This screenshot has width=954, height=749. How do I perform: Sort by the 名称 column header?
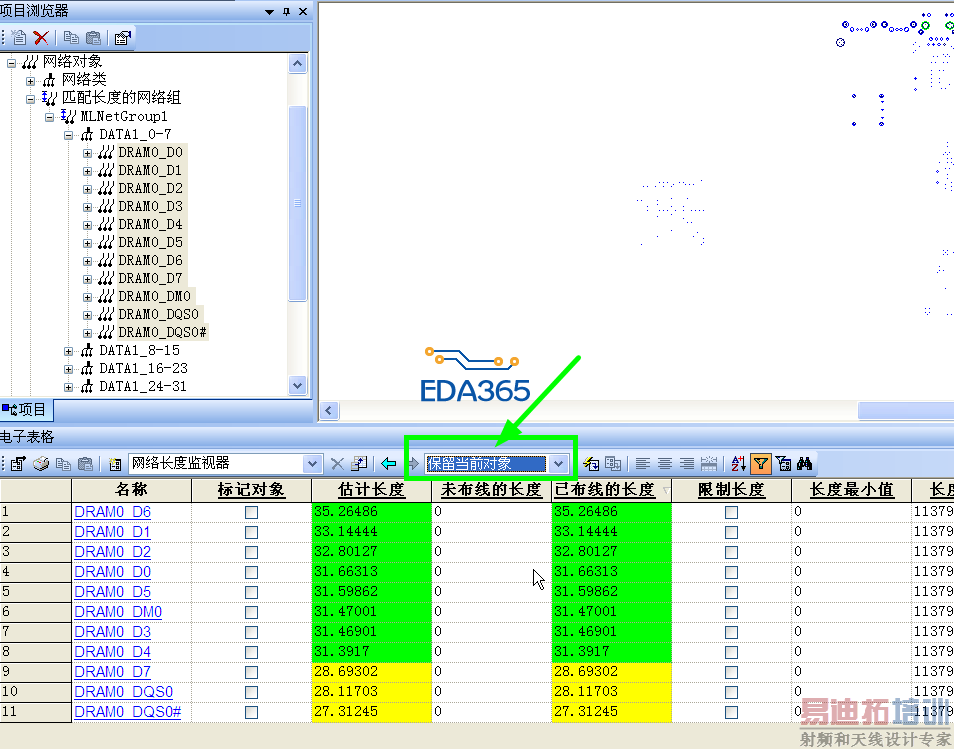click(131, 490)
